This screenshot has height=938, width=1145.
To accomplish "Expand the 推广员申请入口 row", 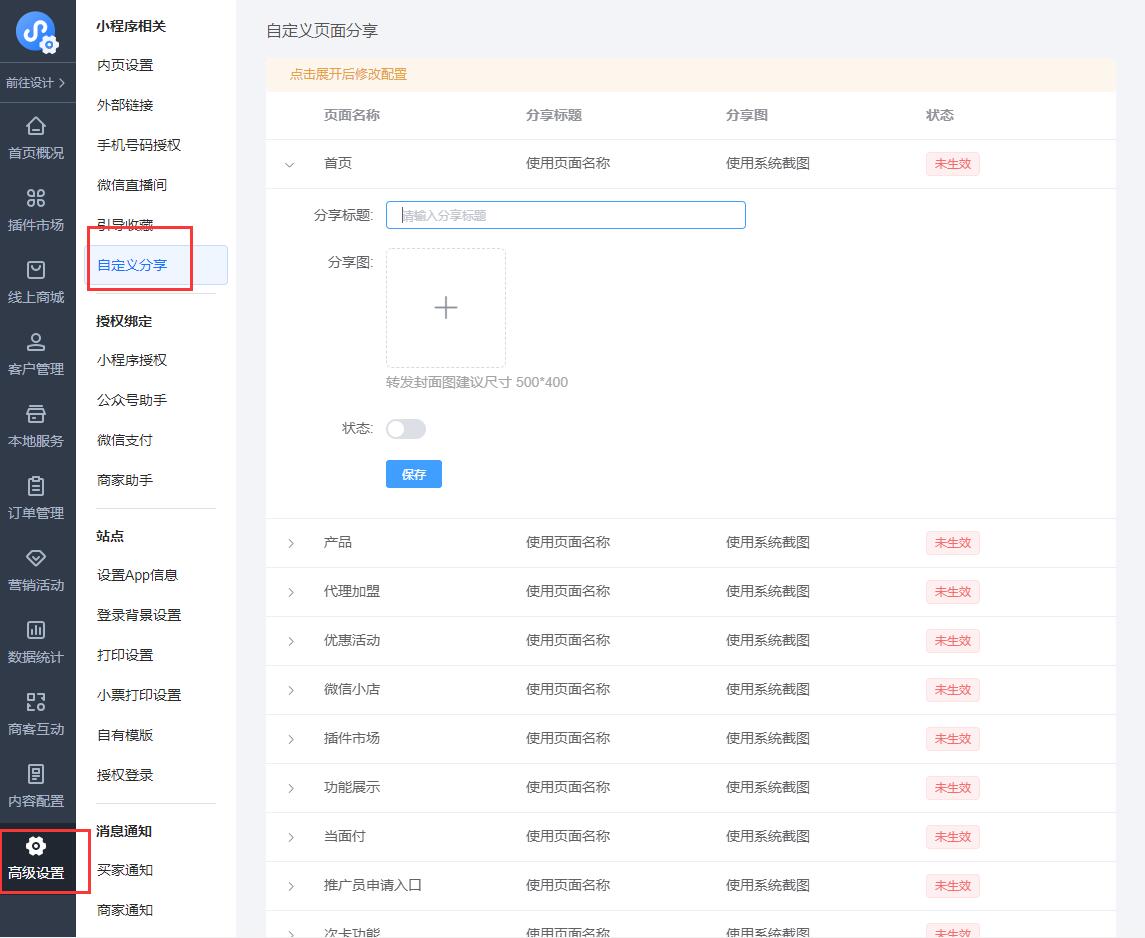I will click(x=291, y=885).
